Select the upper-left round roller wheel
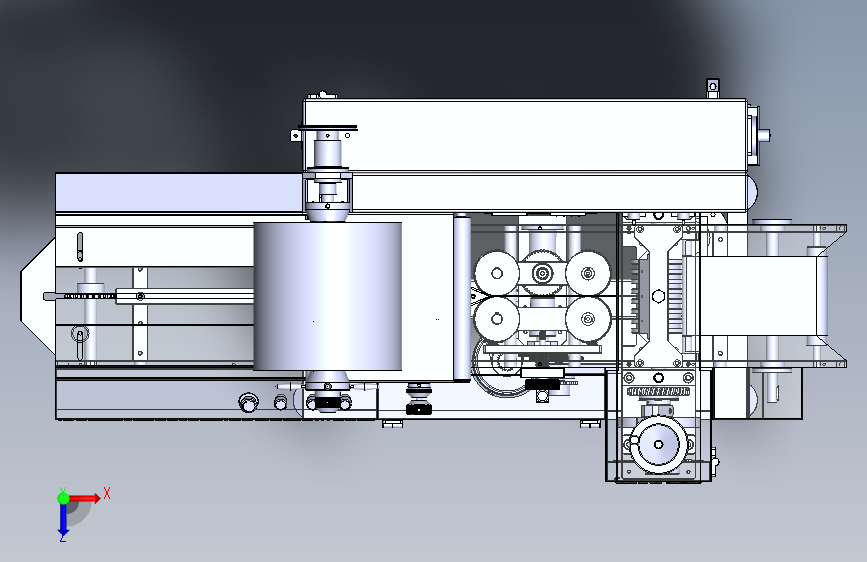 pos(497,273)
